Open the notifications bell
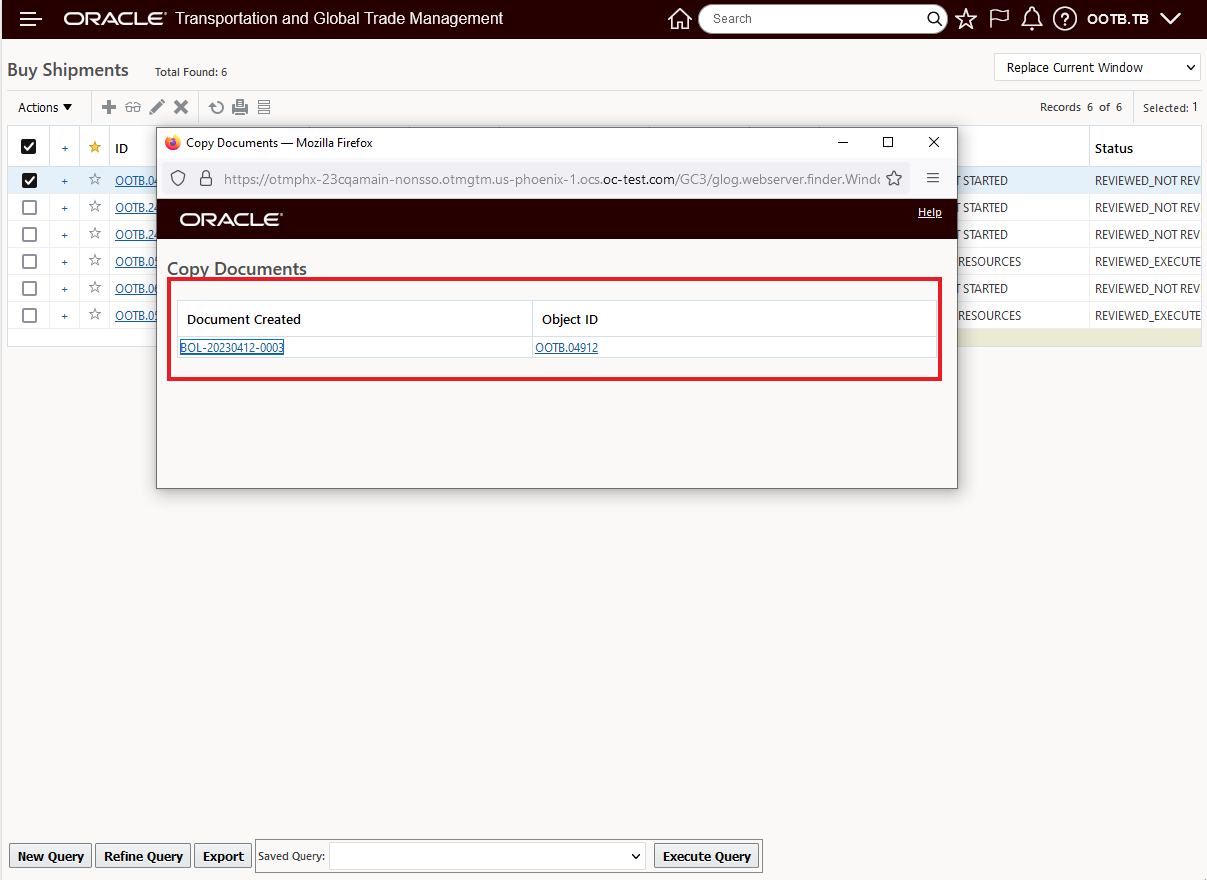Viewport: 1207px width, 880px height. 1032,19
